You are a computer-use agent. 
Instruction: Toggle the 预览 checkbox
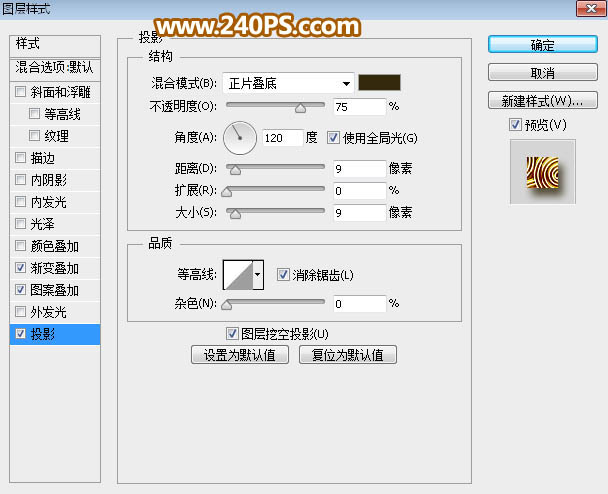[x=515, y=125]
